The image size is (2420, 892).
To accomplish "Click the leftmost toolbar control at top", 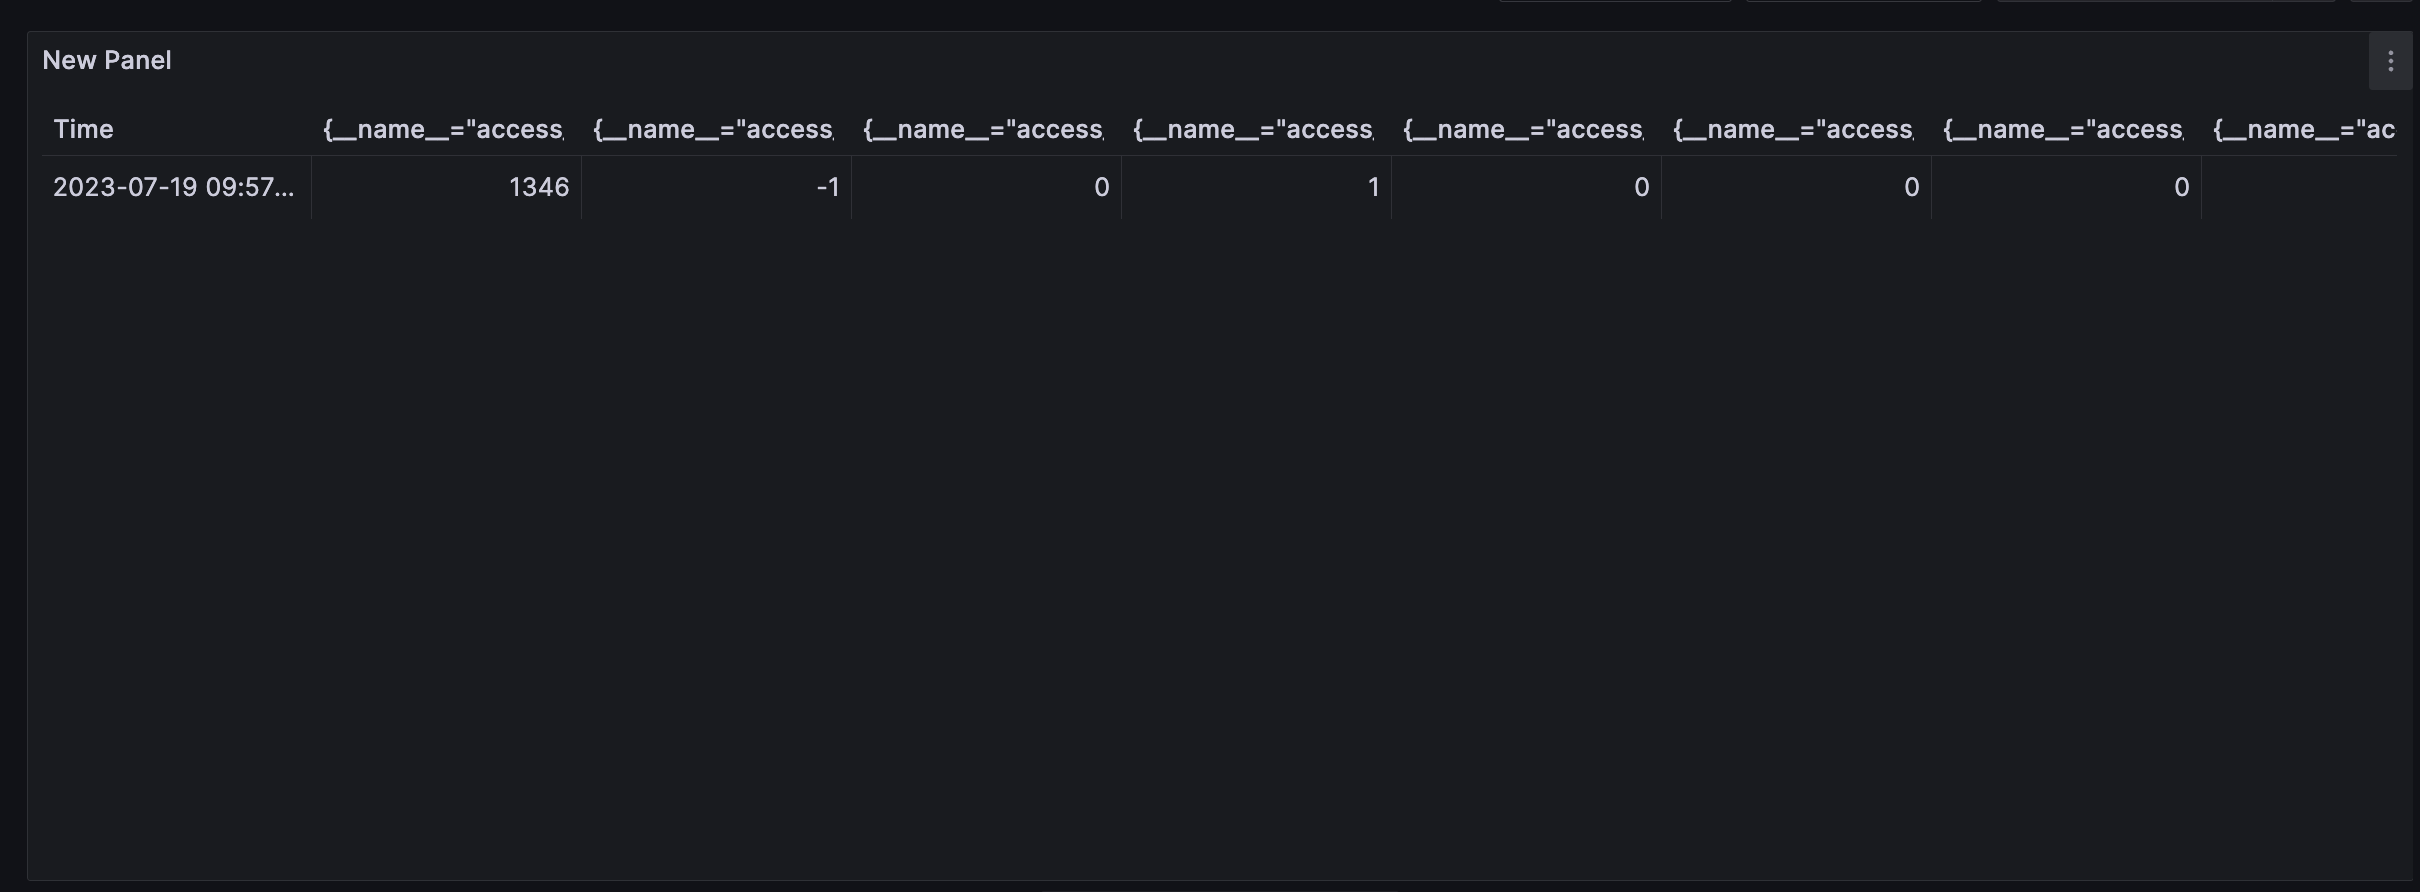I will (1617, 4).
